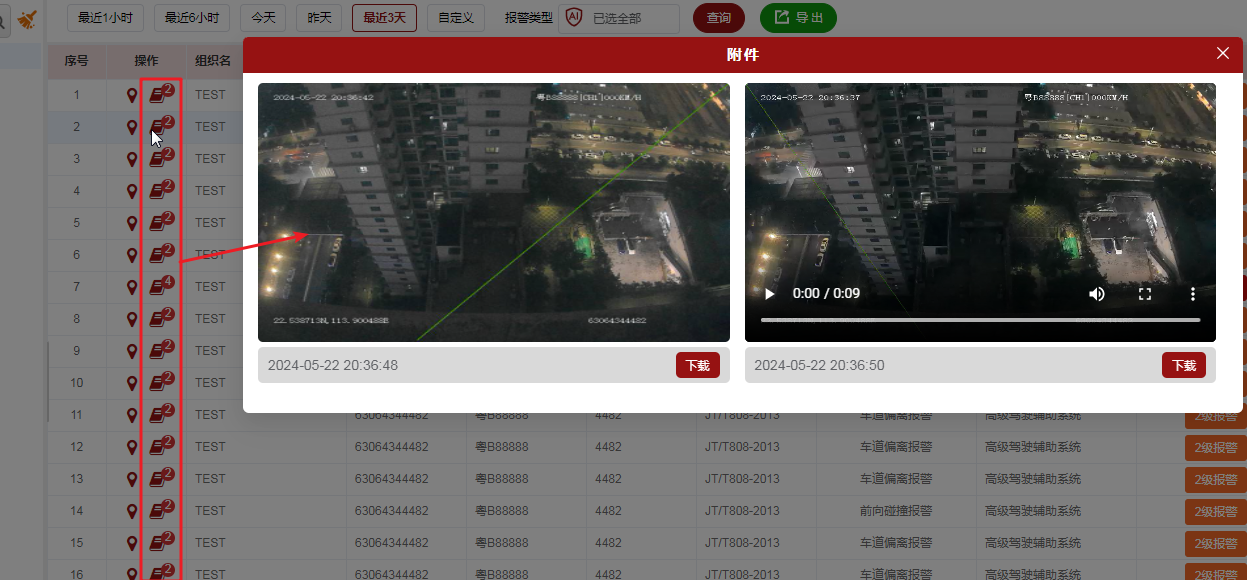The width and height of the screenshot is (1247, 580).
Task: Open attachments icon for row 7
Action: [160, 287]
